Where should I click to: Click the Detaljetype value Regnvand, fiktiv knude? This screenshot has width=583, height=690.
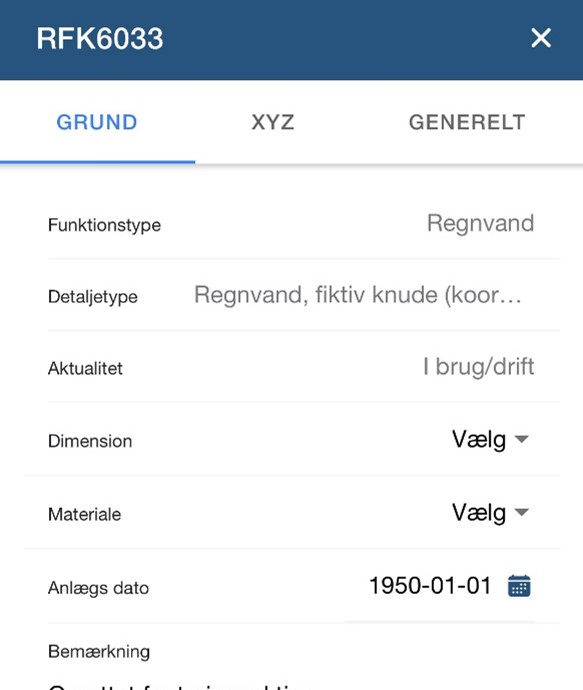click(x=358, y=295)
